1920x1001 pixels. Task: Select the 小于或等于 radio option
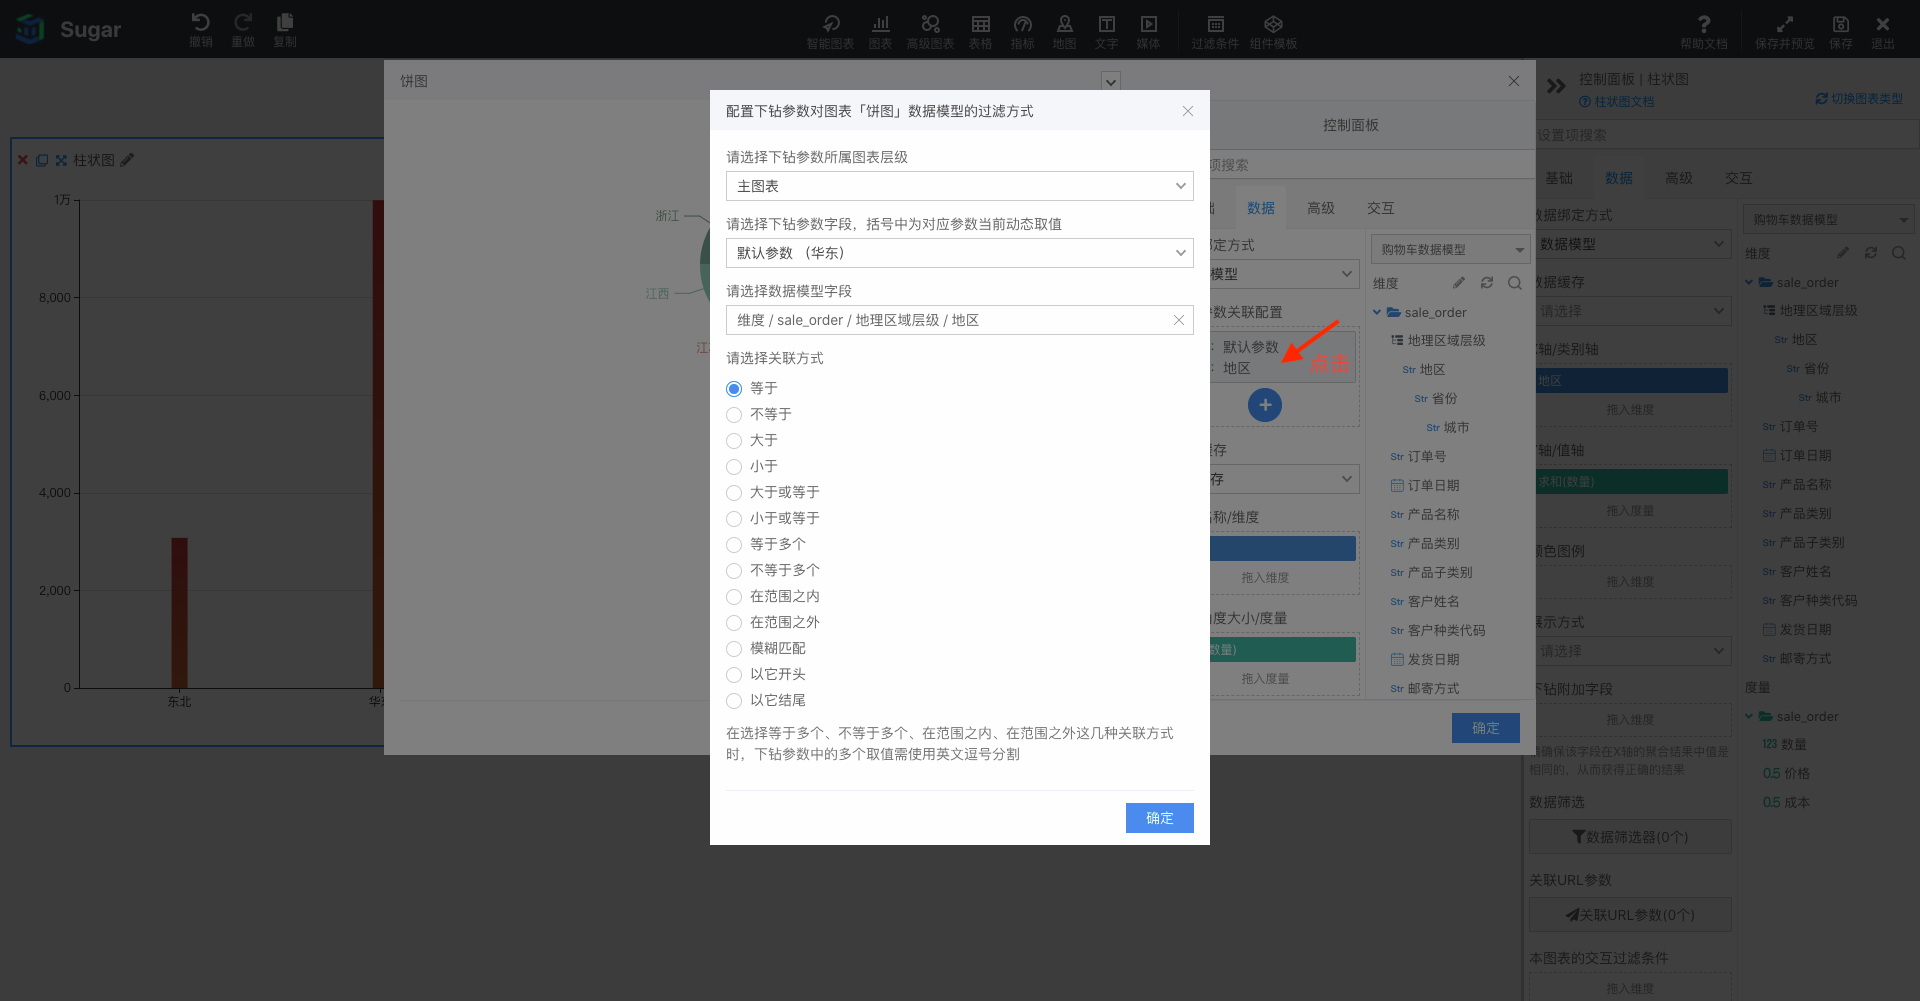point(734,519)
